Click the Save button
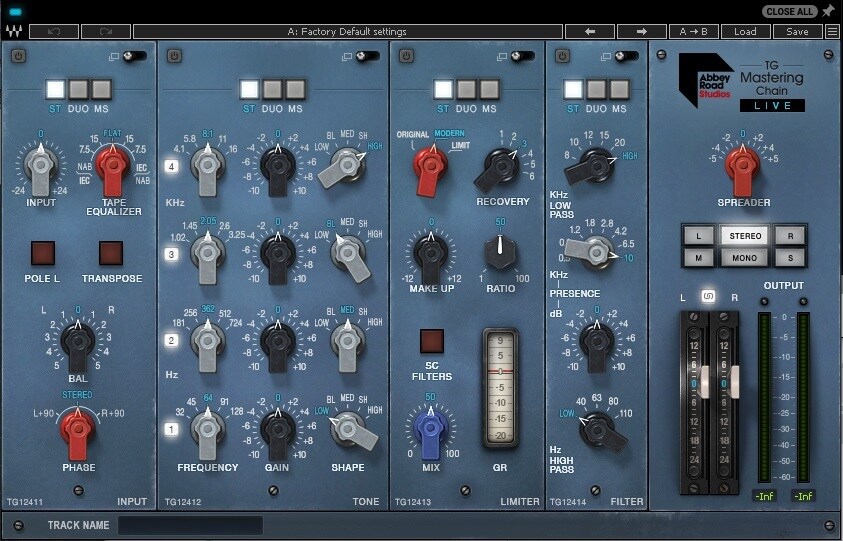843x541 pixels. click(x=797, y=31)
